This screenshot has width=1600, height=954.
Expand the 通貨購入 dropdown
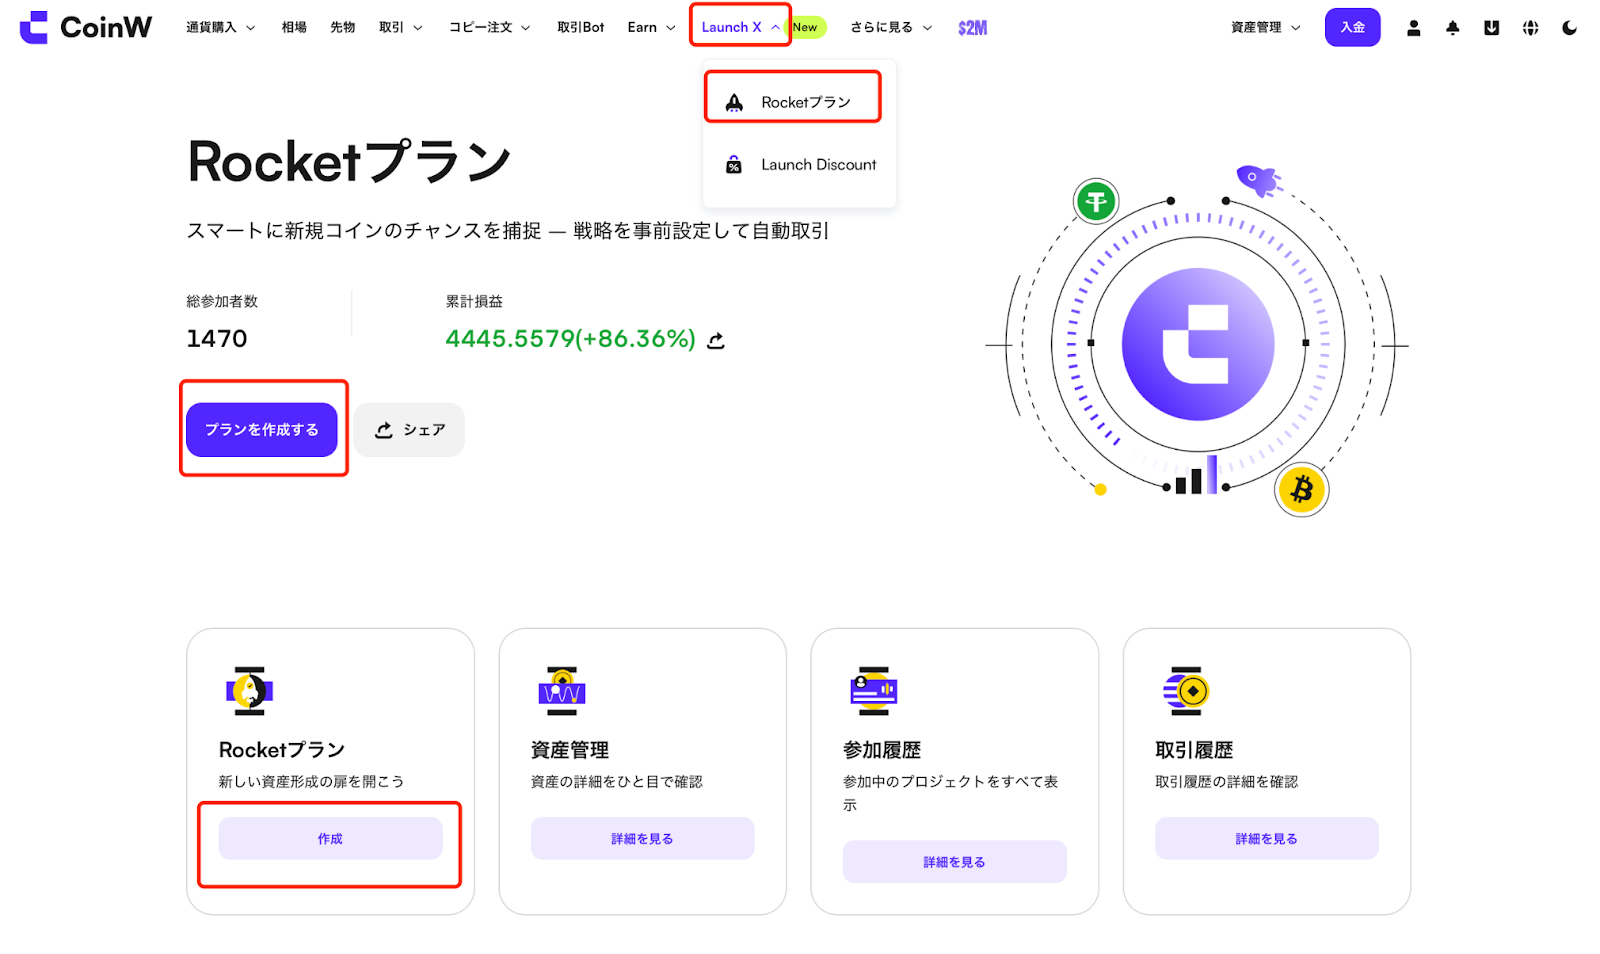[x=220, y=28]
